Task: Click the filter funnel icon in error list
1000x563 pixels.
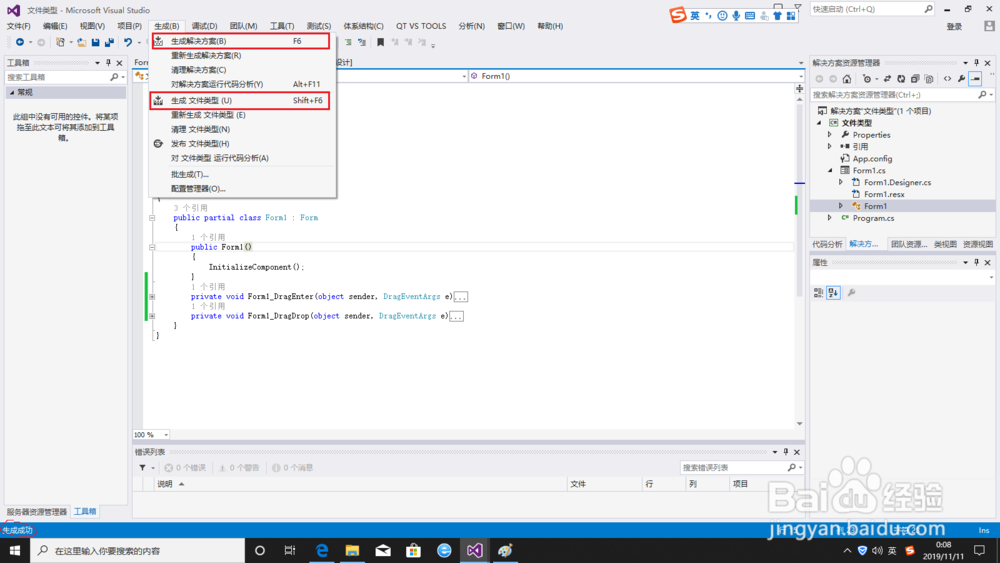Action: (142, 467)
